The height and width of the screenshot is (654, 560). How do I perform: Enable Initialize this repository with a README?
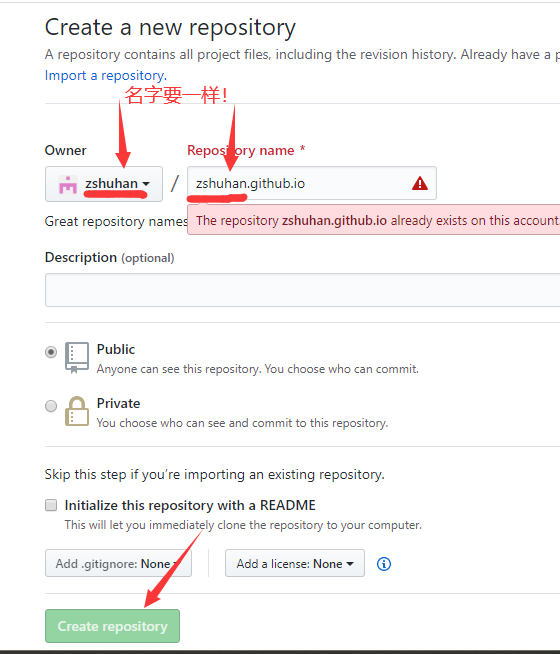51,505
